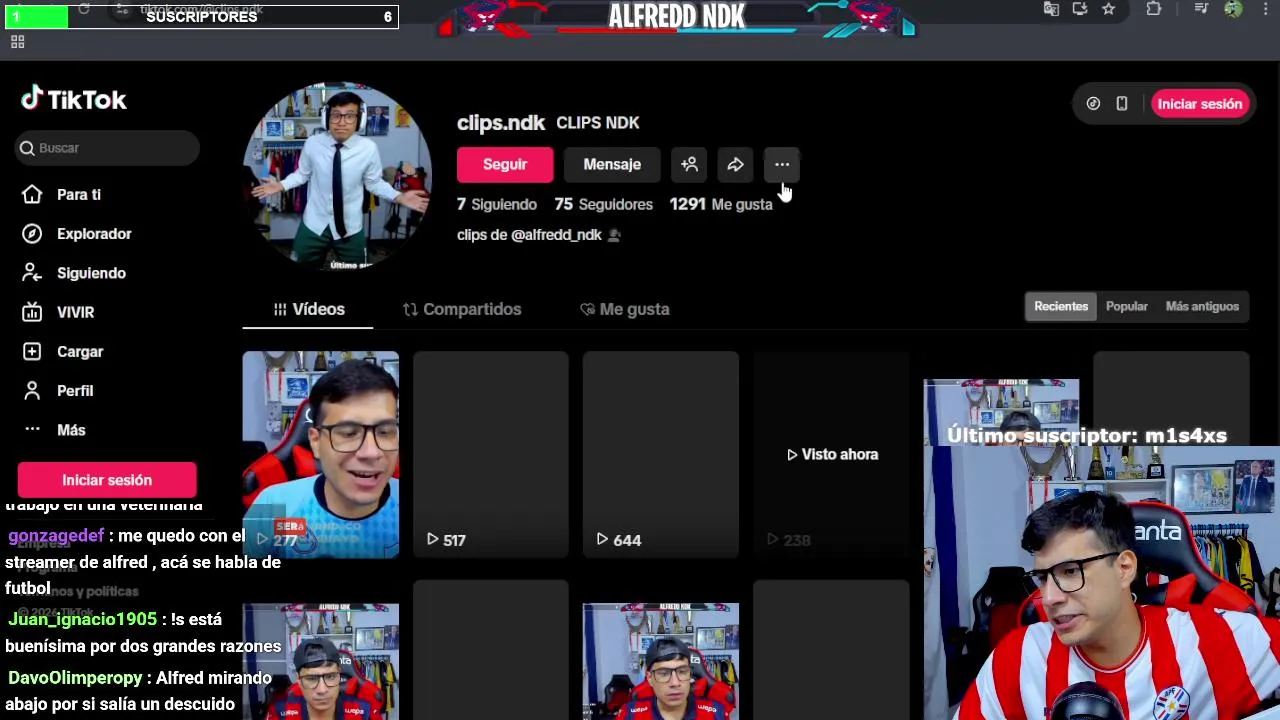Open the 7 Siguiendo list
Image resolution: width=1280 pixels, height=720 pixels.
pos(497,204)
